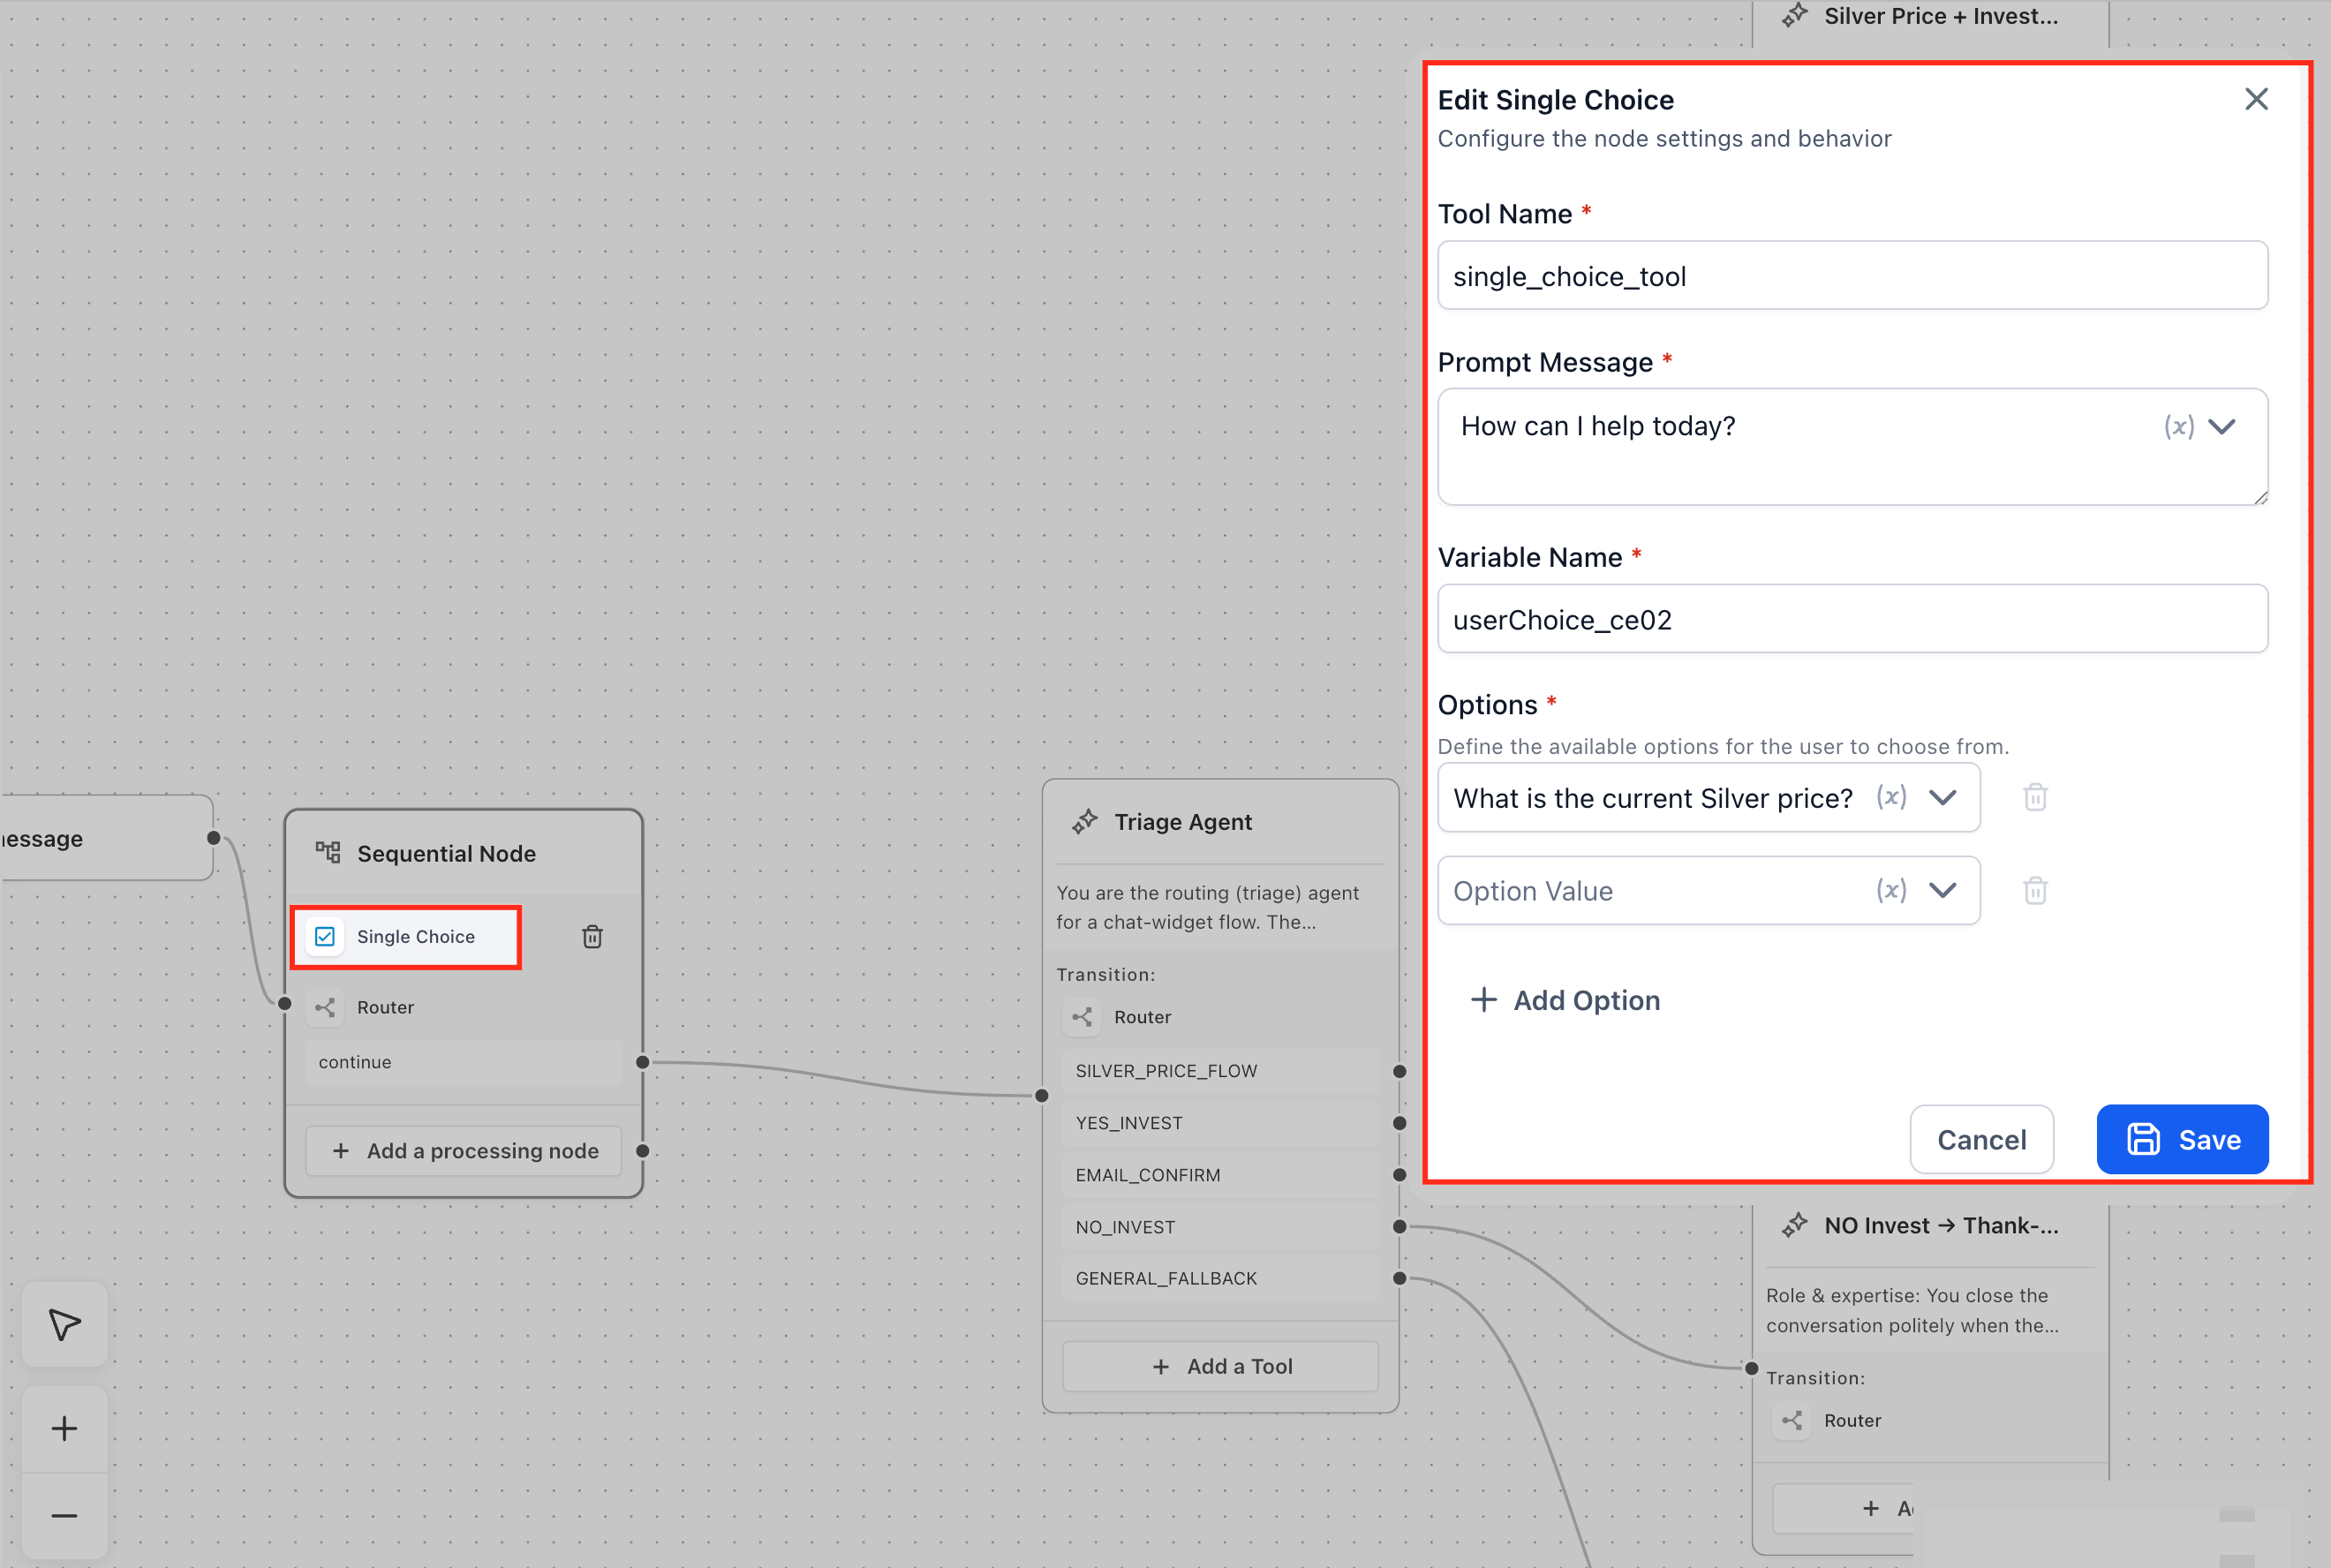Zoom in the canvas with plus button
This screenshot has height=1568, width=2331.
pos(65,1428)
